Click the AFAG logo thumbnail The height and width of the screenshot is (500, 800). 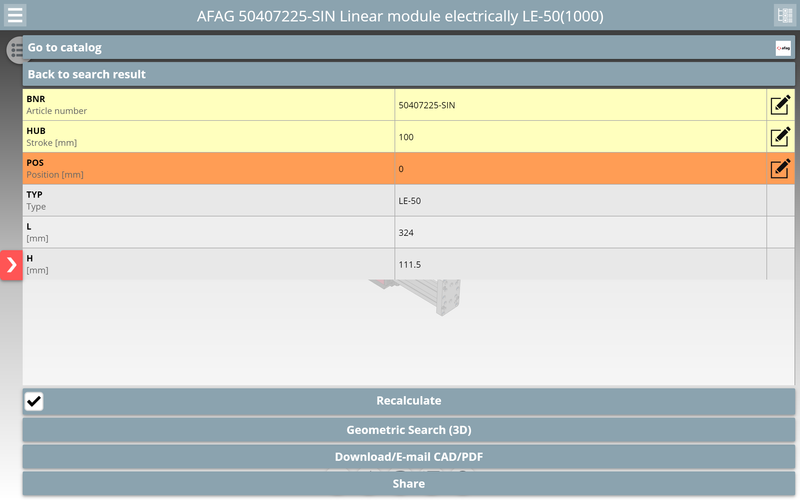click(783, 48)
